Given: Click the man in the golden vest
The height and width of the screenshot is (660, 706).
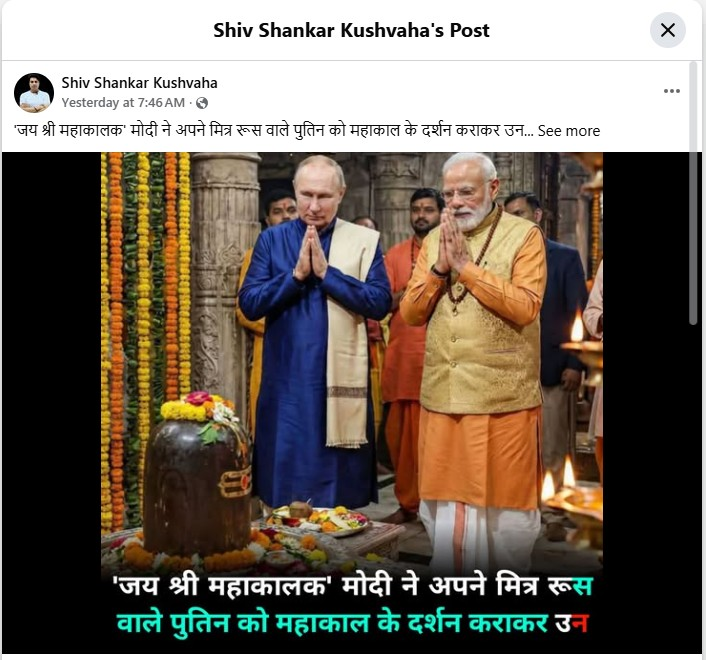Looking at the screenshot, I should (474, 360).
